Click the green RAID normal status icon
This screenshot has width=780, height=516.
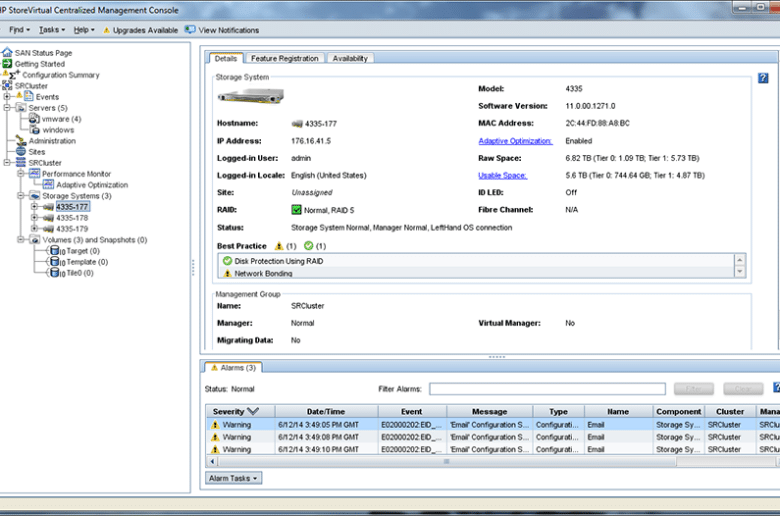tap(296, 210)
